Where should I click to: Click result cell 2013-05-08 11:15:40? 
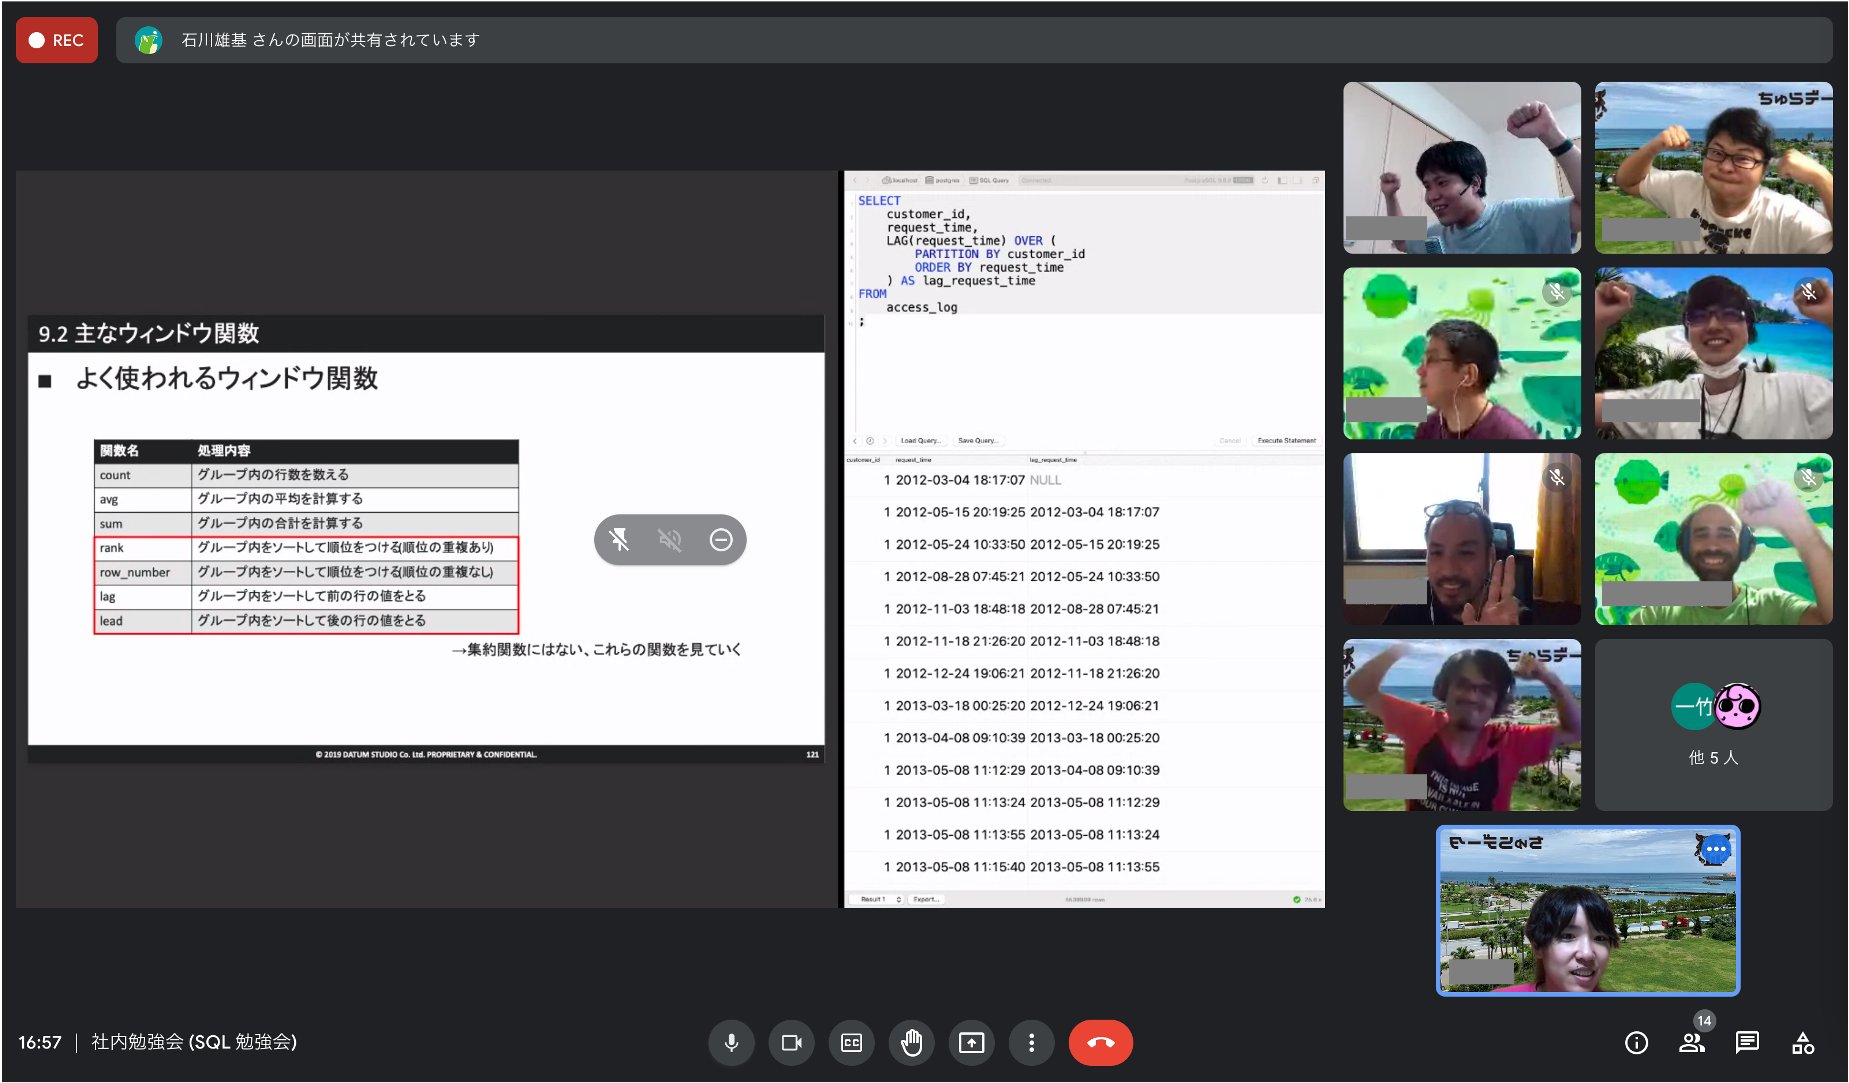click(x=960, y=867)
